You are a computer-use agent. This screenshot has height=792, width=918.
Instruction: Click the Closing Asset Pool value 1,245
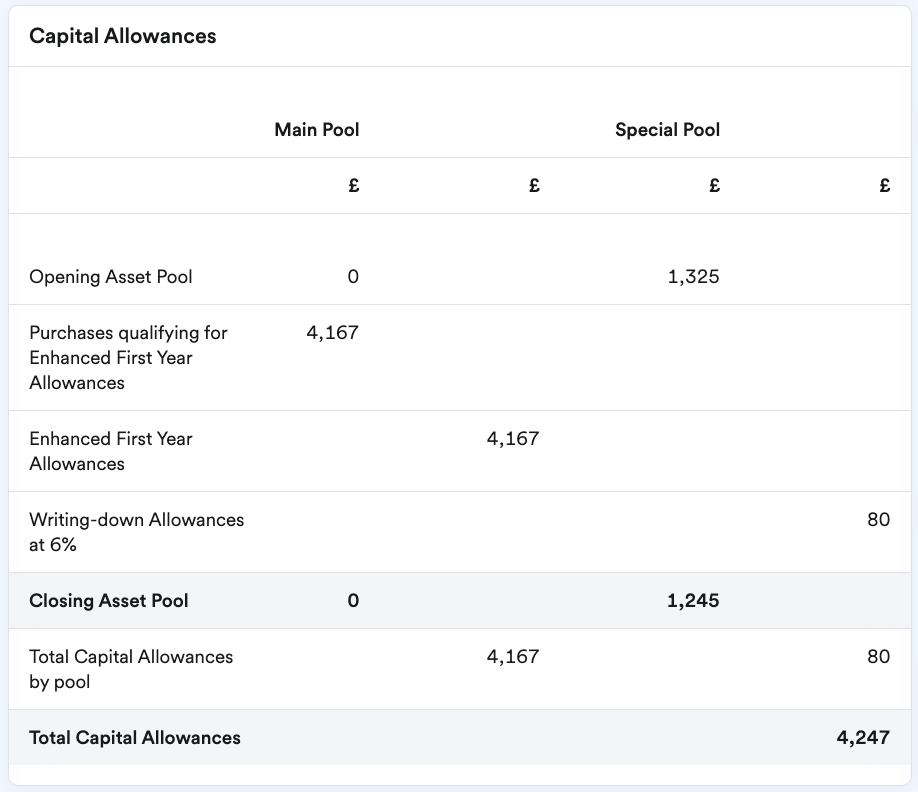click(x=693, y=601)
